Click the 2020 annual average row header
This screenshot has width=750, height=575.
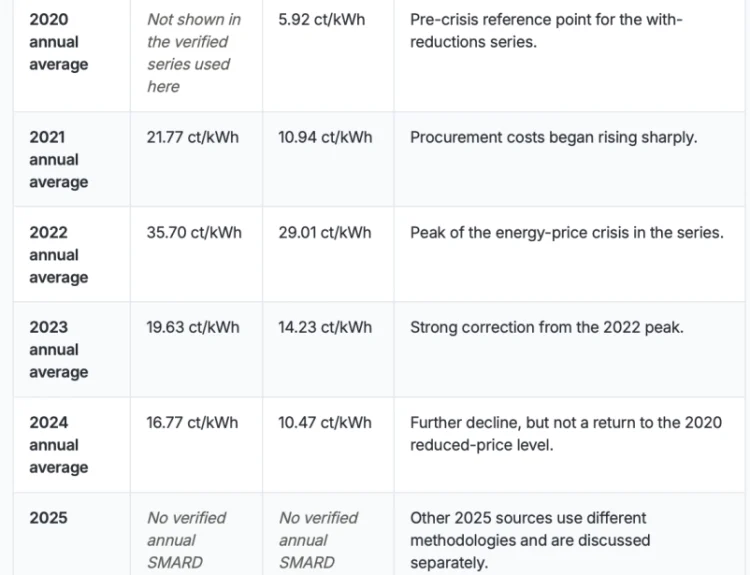[58, 42]
